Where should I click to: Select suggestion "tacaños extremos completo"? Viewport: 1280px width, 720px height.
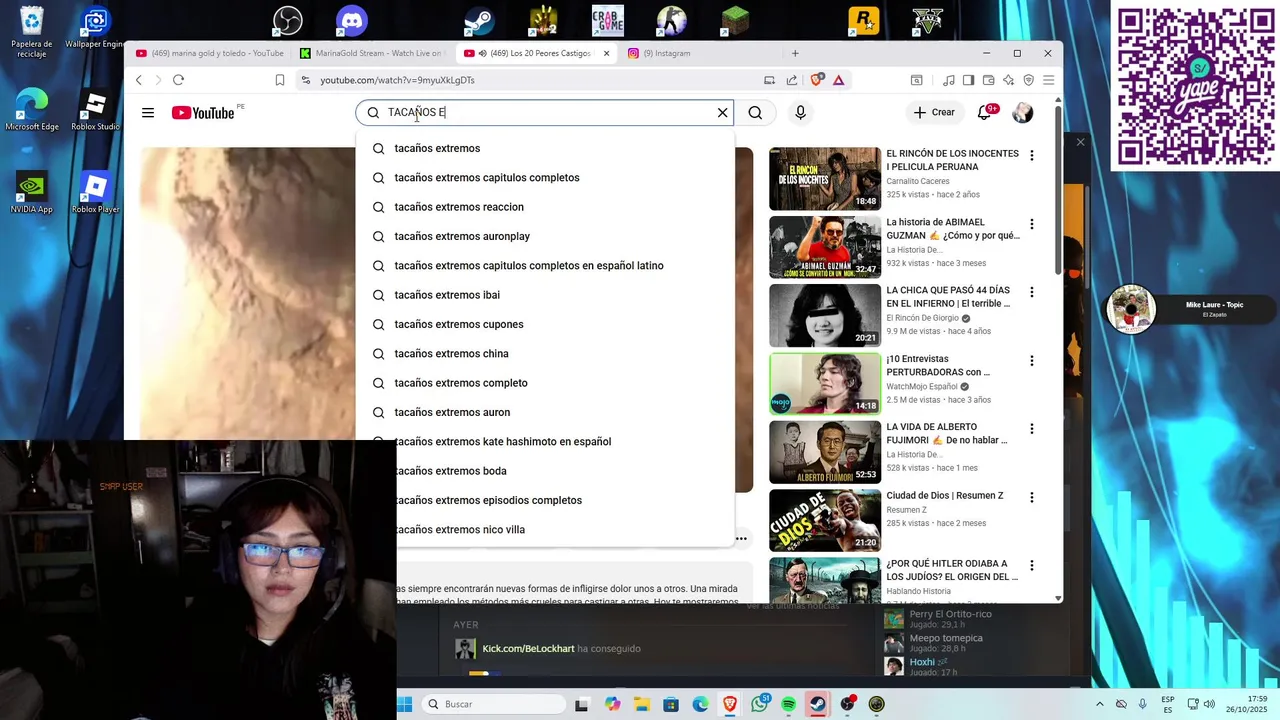[545, 383]
